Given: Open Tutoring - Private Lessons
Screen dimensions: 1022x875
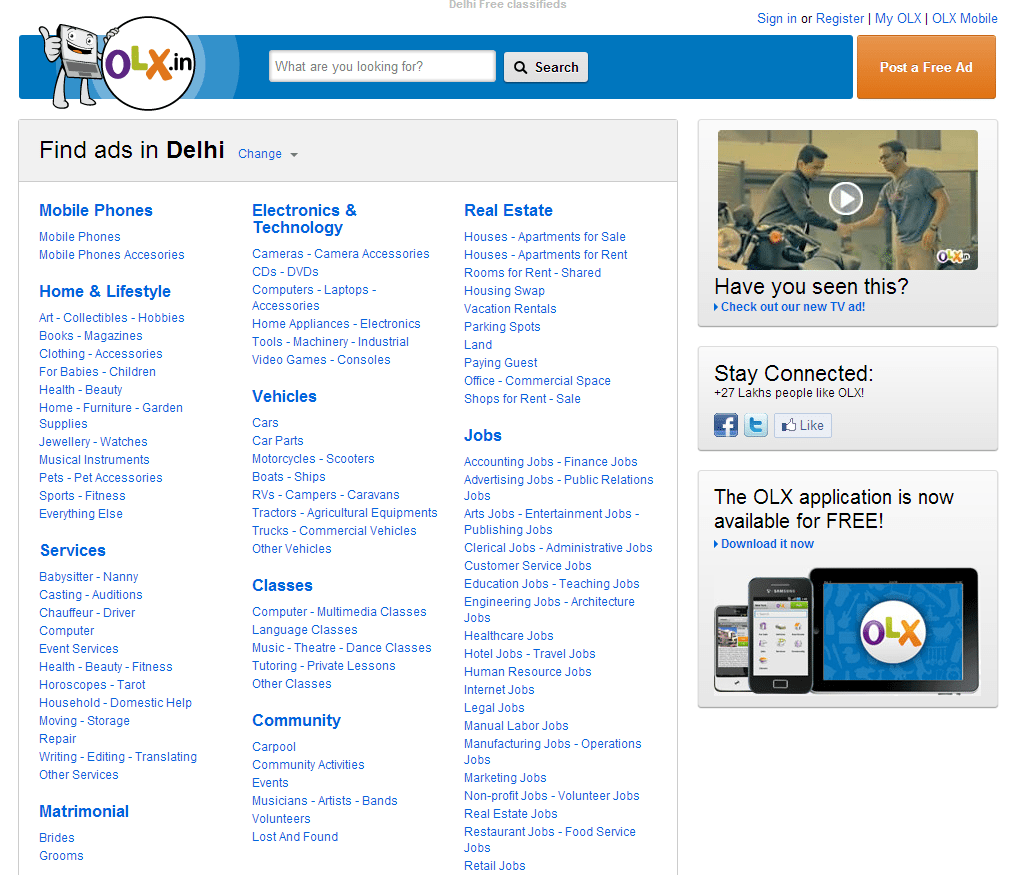Looking at the screenshot, I should pyautogui.click(x=324, y=666).
